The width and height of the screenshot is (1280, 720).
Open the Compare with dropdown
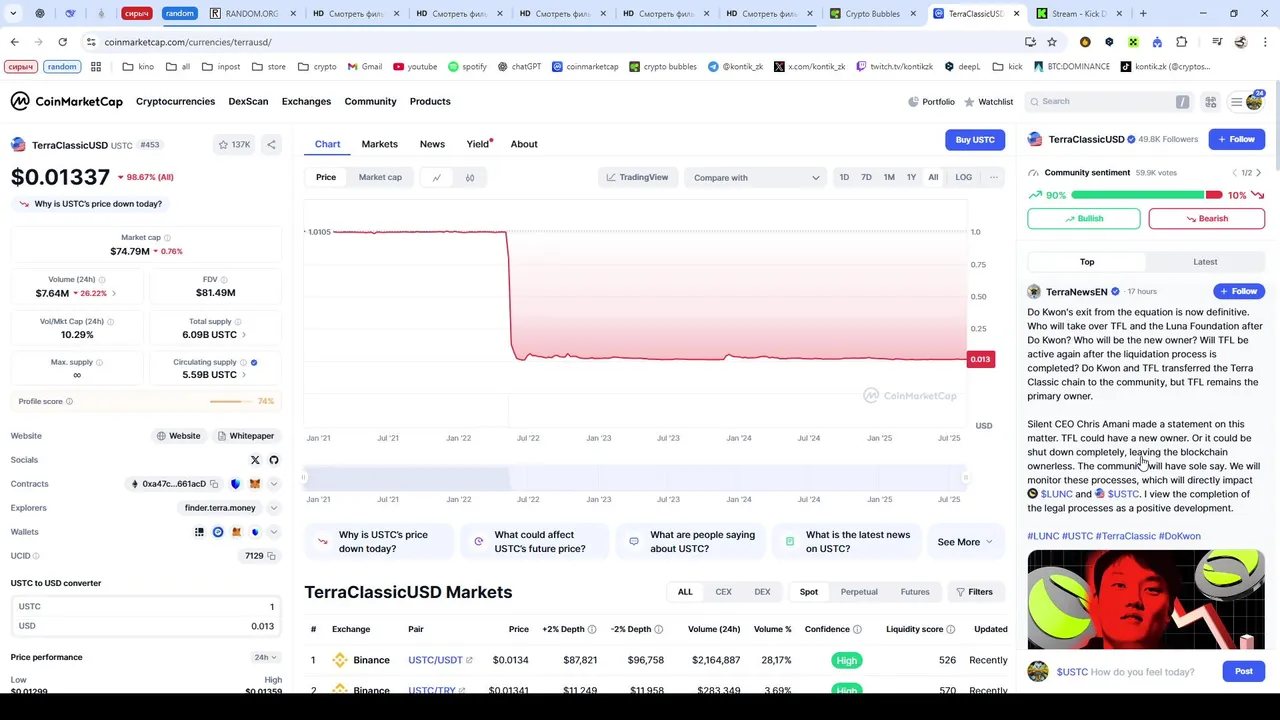pos(756,178)
